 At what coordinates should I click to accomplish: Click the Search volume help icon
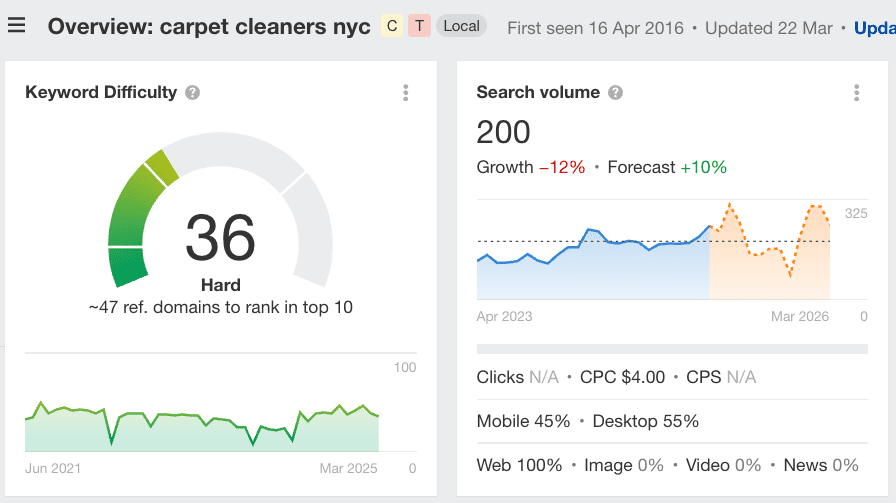pyautogui.click(x=616, y=93)
